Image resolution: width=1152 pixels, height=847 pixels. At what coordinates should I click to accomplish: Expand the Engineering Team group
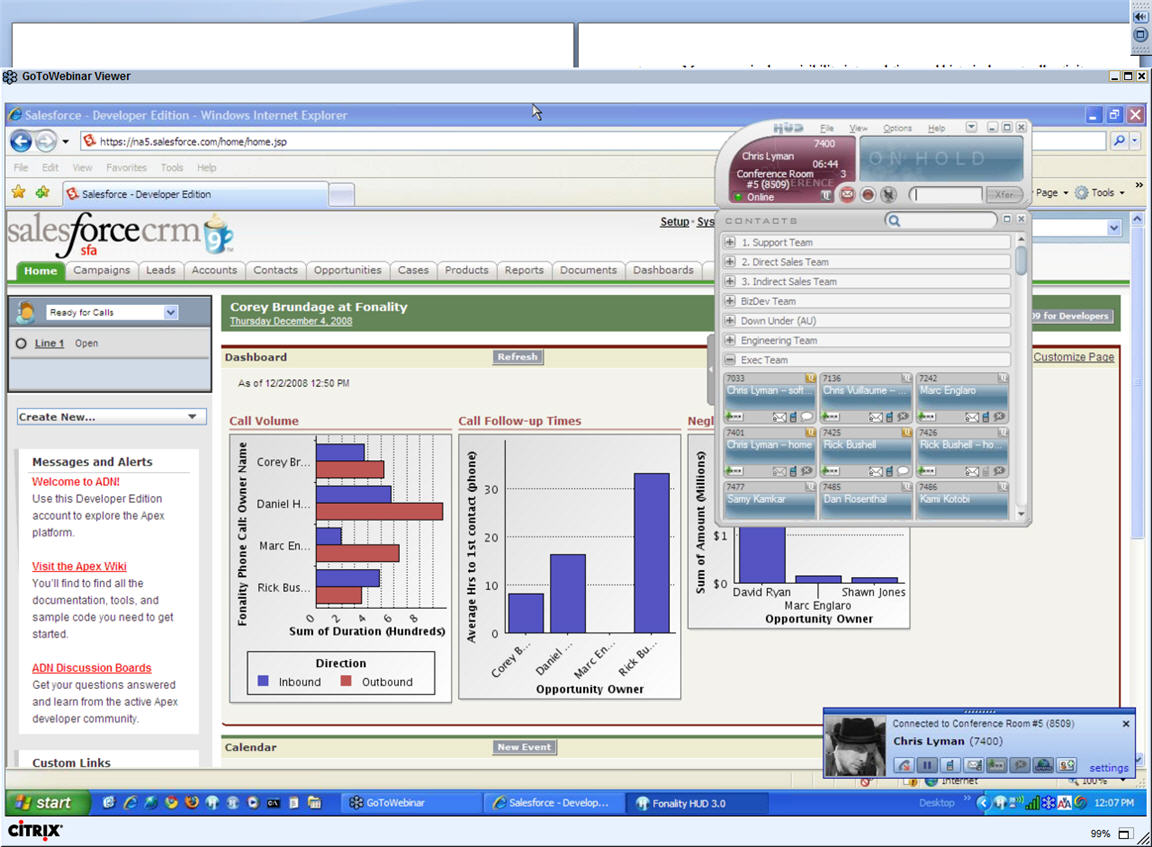(x=730, y=341)
